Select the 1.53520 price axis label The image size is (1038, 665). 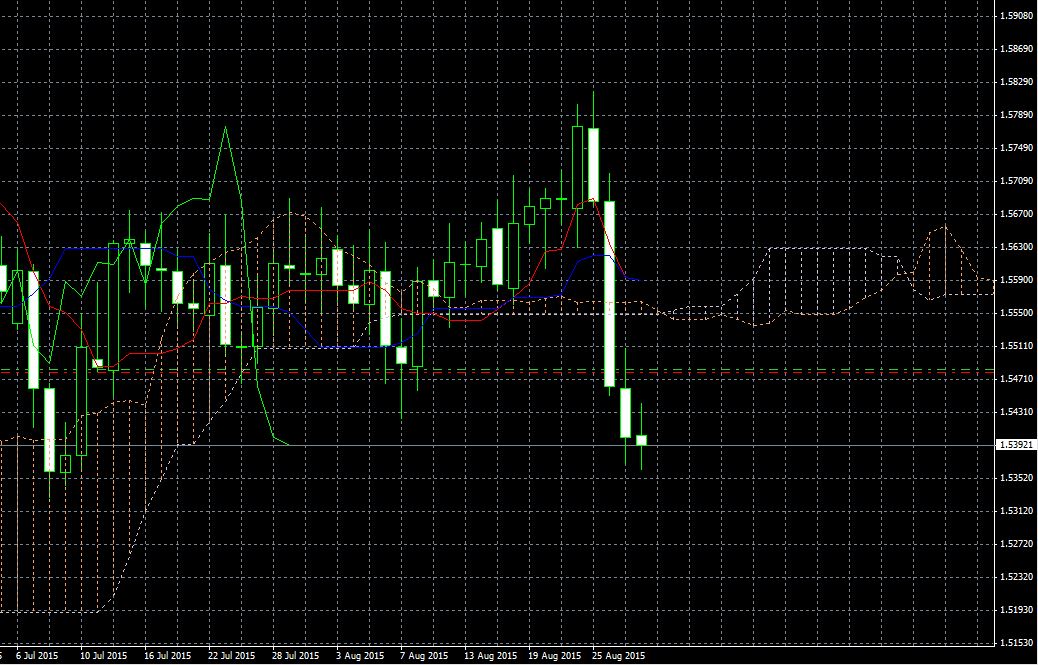click(1017, 477)
